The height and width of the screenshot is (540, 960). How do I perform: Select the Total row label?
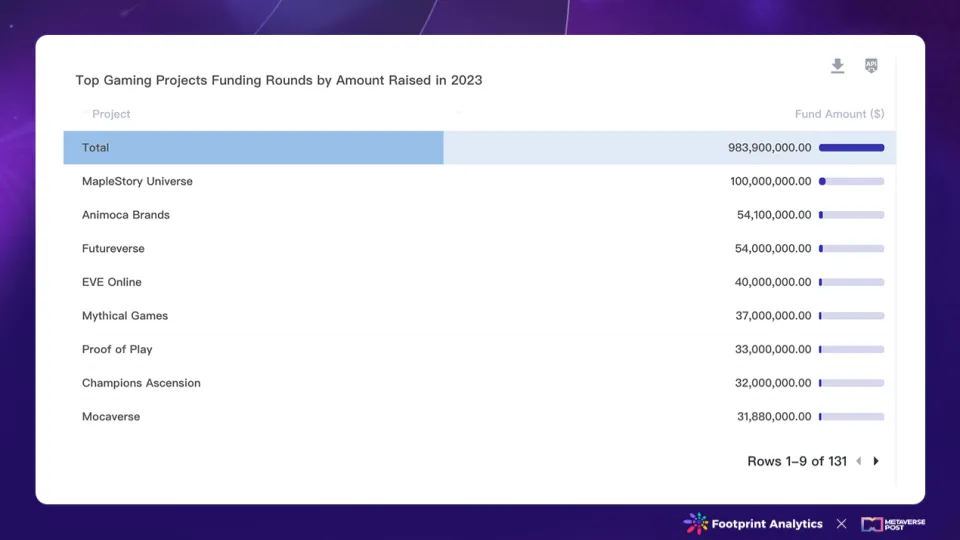tap(96, 148)
